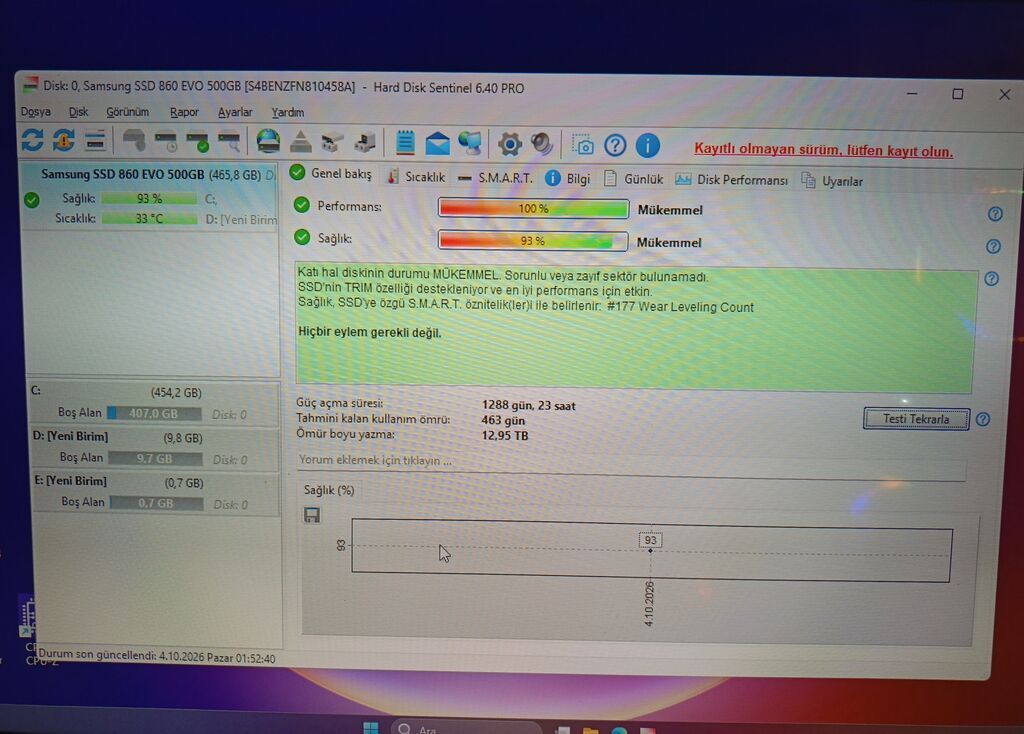Click the greyed-out disk with hand toolbar icon
Image resolution: width=1024 pixels, height=734 pixels.
pos(134,140)
